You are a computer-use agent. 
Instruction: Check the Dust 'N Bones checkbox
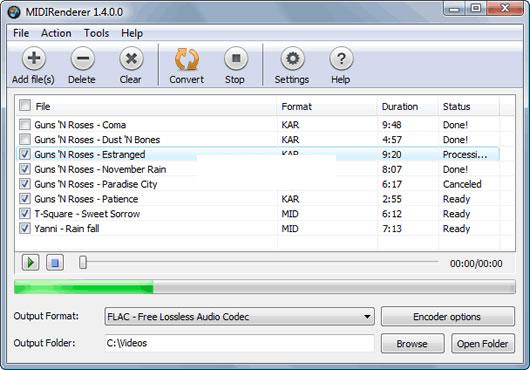(x=25, y=139)
